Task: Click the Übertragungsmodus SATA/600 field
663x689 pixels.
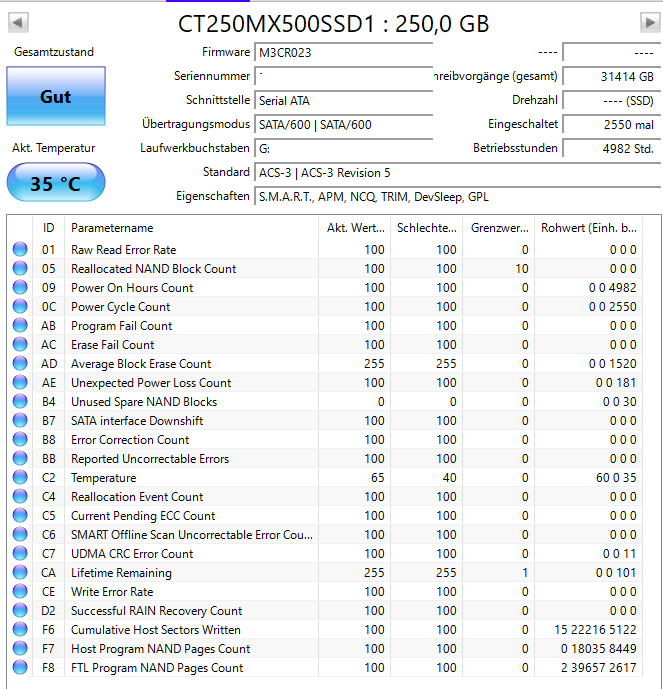Action: [x=344, y=125]
